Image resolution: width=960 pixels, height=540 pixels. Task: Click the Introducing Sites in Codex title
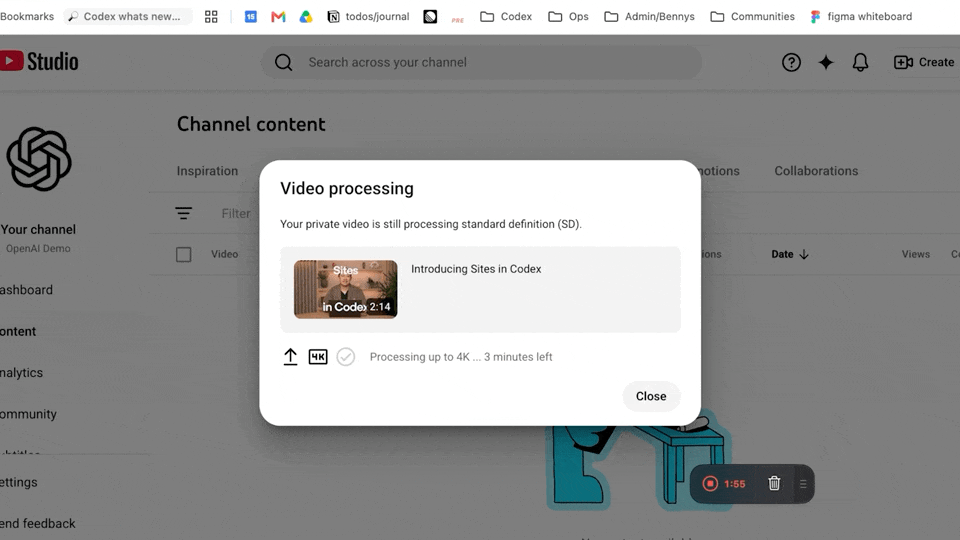point(476,269)
